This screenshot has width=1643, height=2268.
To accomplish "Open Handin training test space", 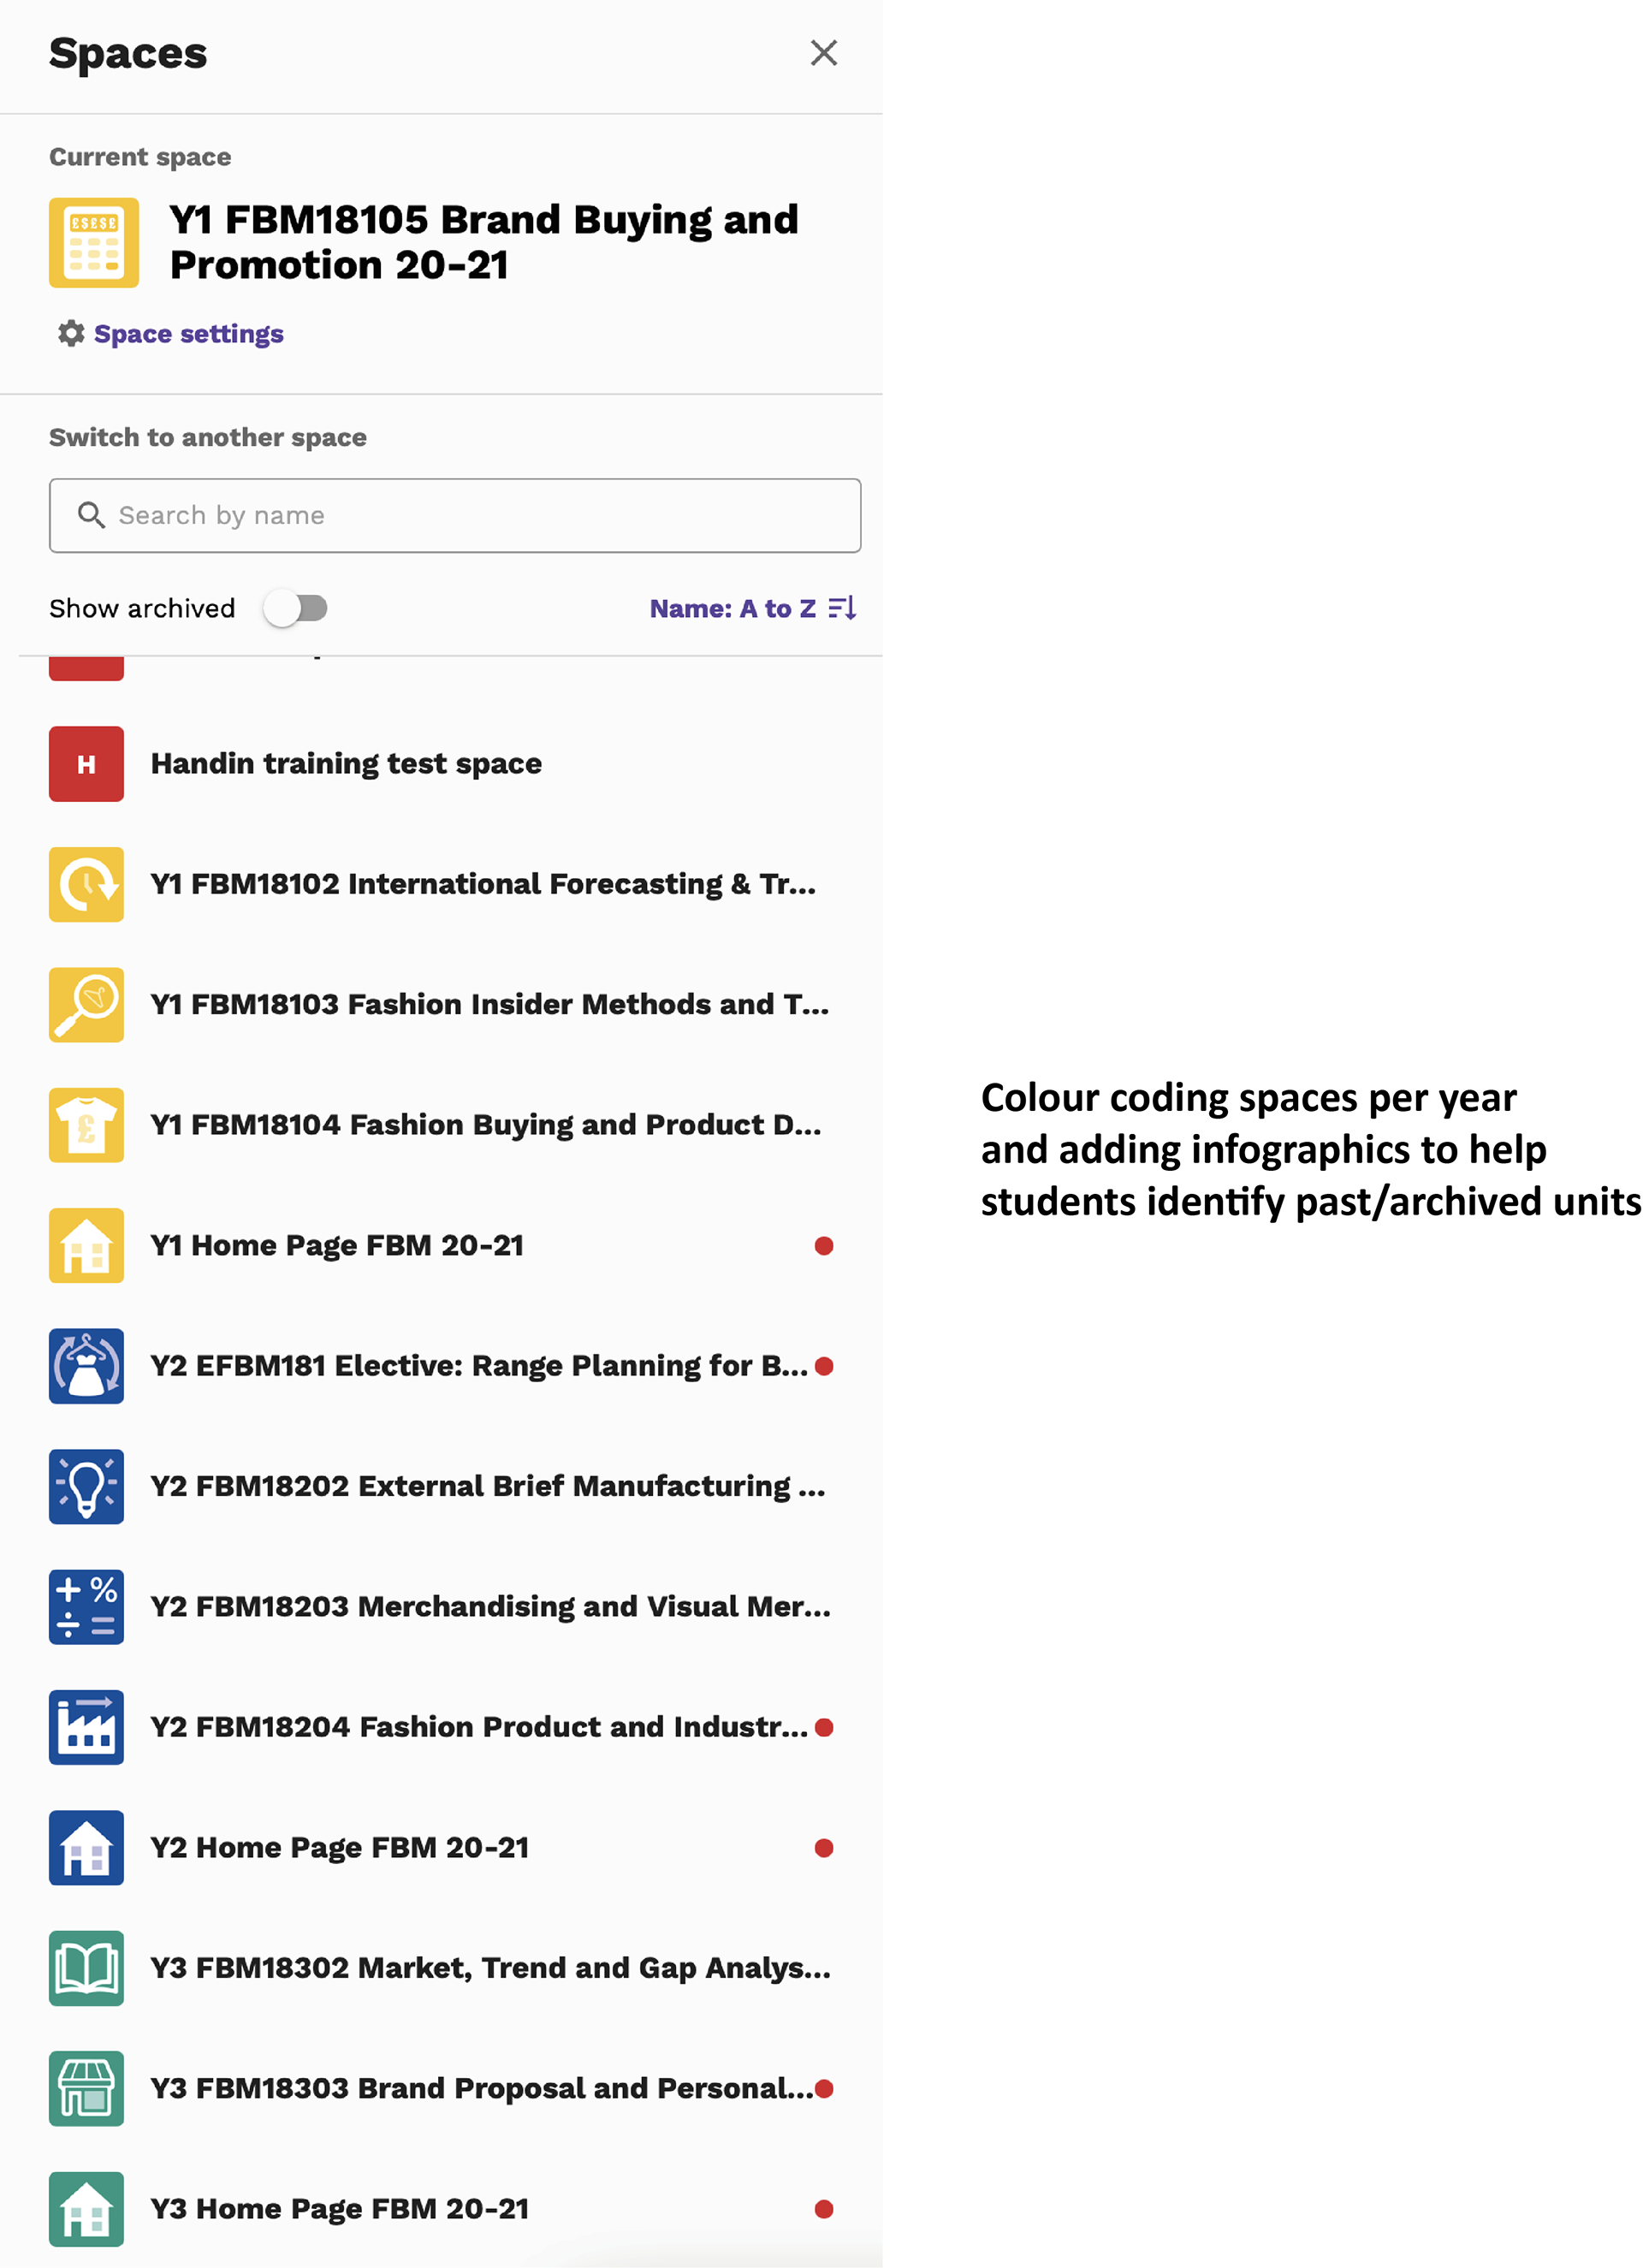I will click(346, 764).
